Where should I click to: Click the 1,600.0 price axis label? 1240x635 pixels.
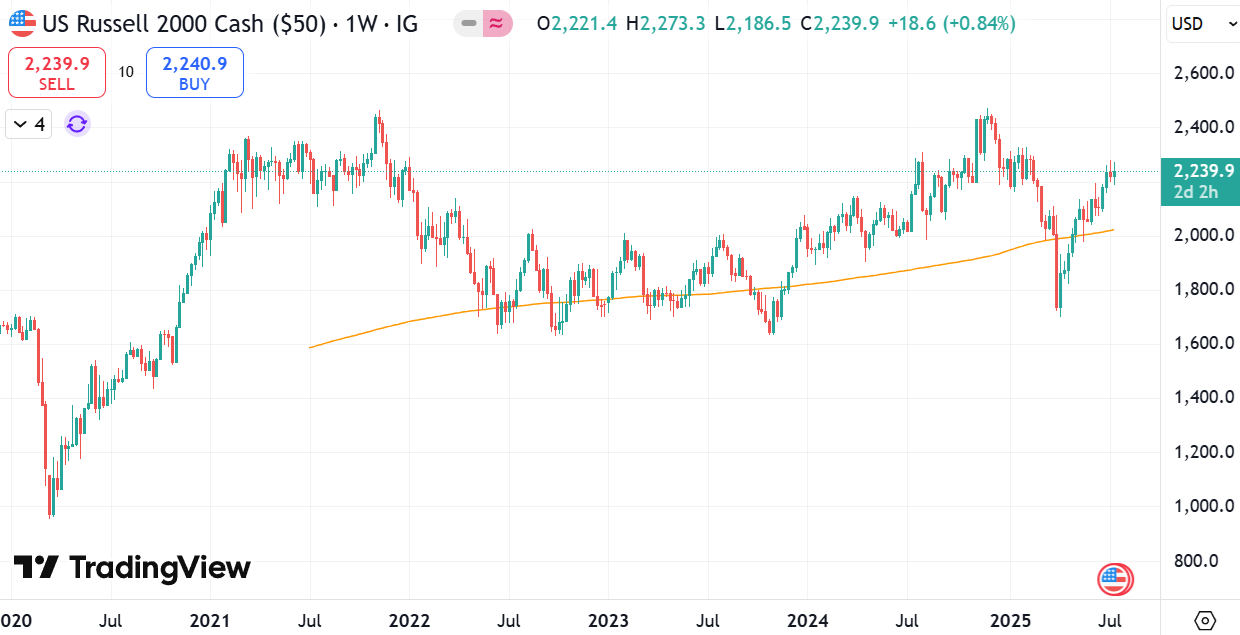tap(1203, 343)
